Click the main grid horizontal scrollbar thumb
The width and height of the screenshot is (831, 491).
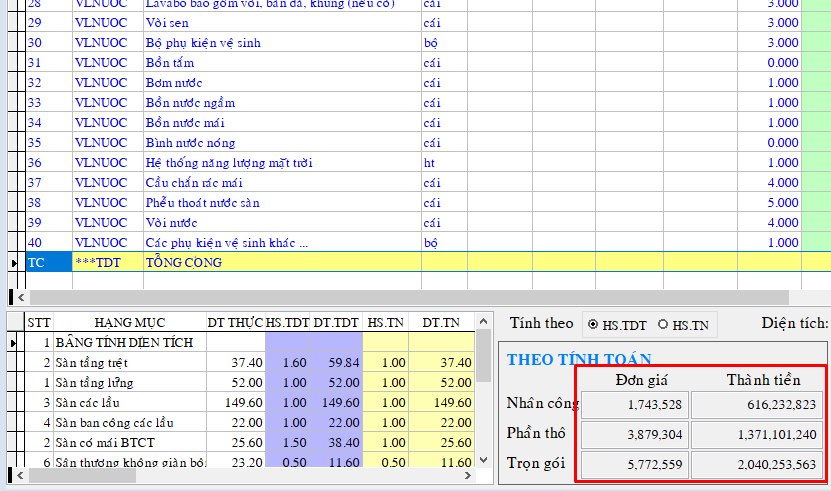(x=400, y=297)
